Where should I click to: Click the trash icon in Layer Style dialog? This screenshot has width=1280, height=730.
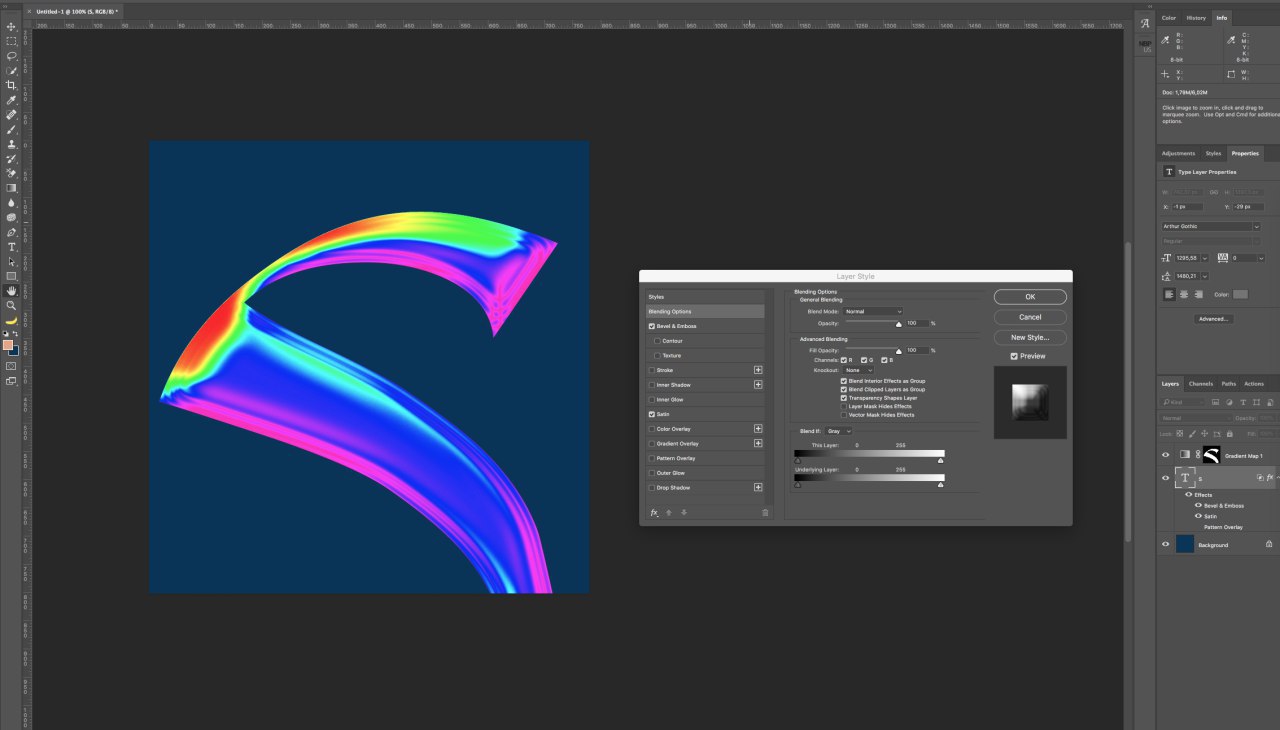tap(765, 512)
